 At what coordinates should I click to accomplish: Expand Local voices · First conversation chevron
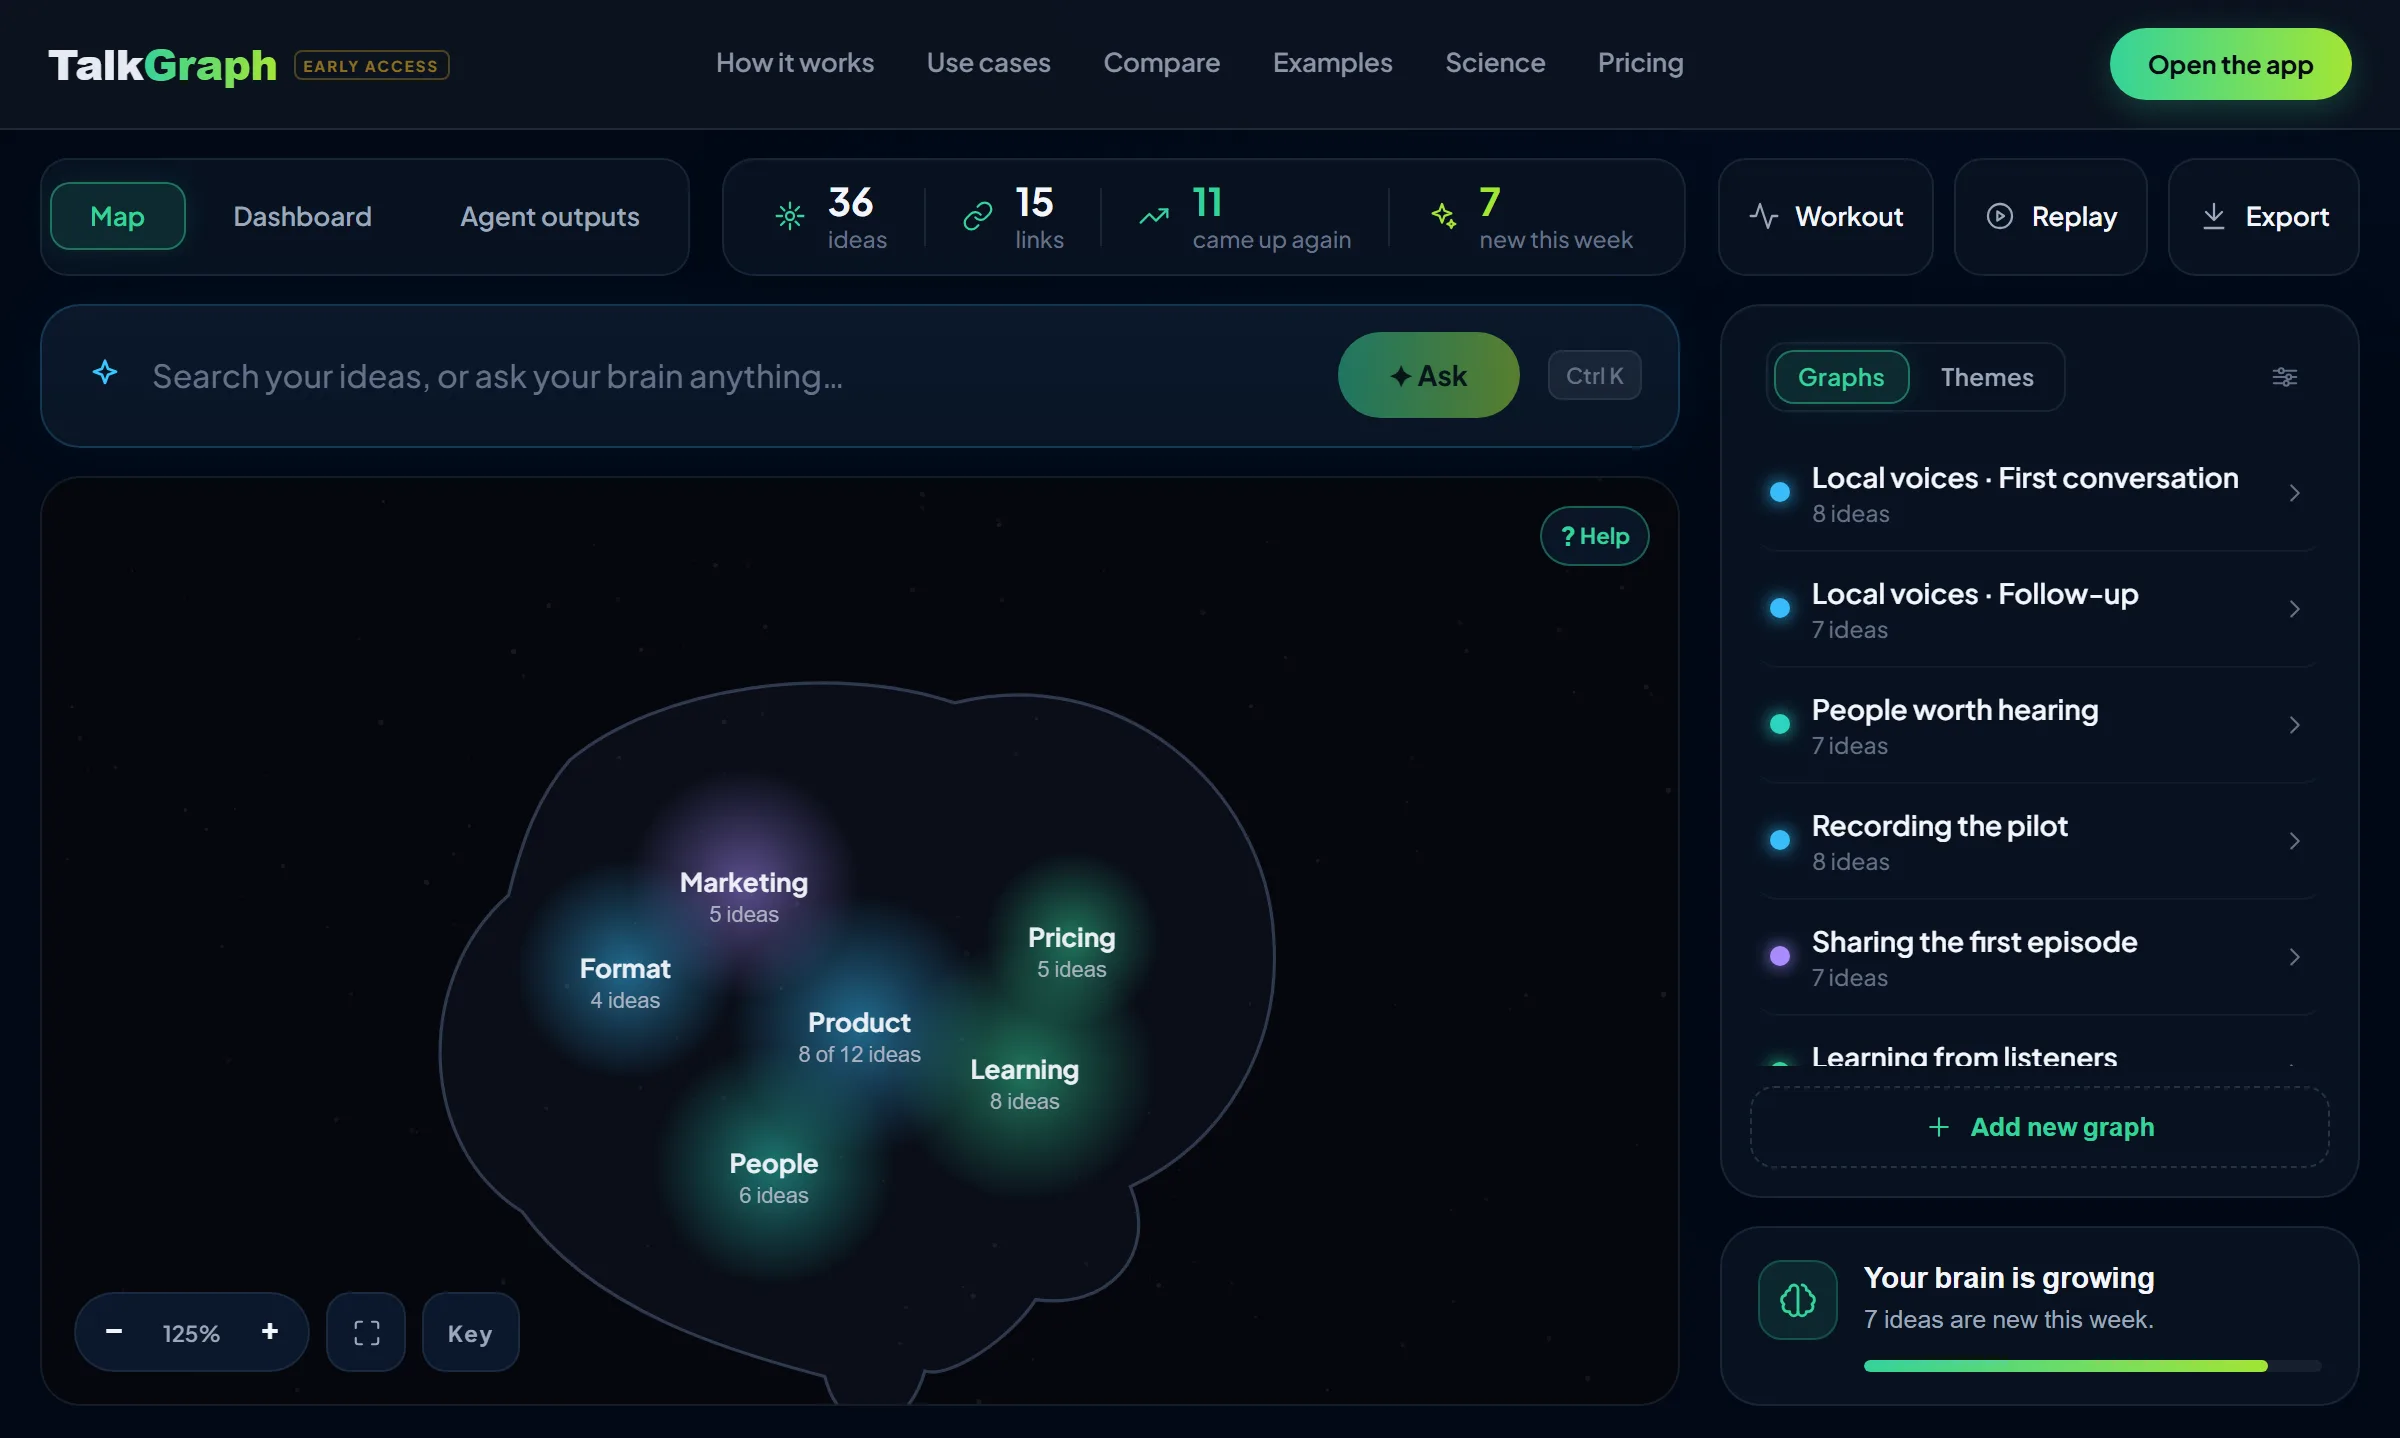click(x=2294, y=493)
